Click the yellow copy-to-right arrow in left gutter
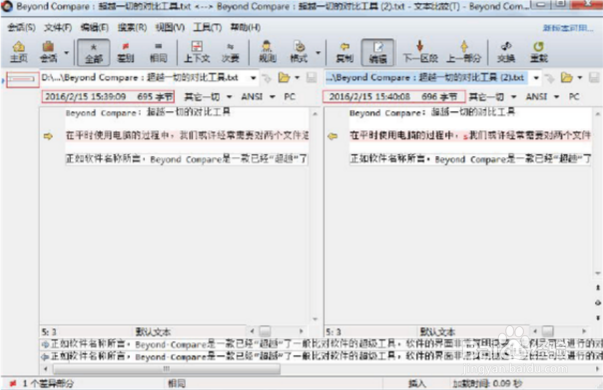The image size is (603, 390). click(48, 136)
